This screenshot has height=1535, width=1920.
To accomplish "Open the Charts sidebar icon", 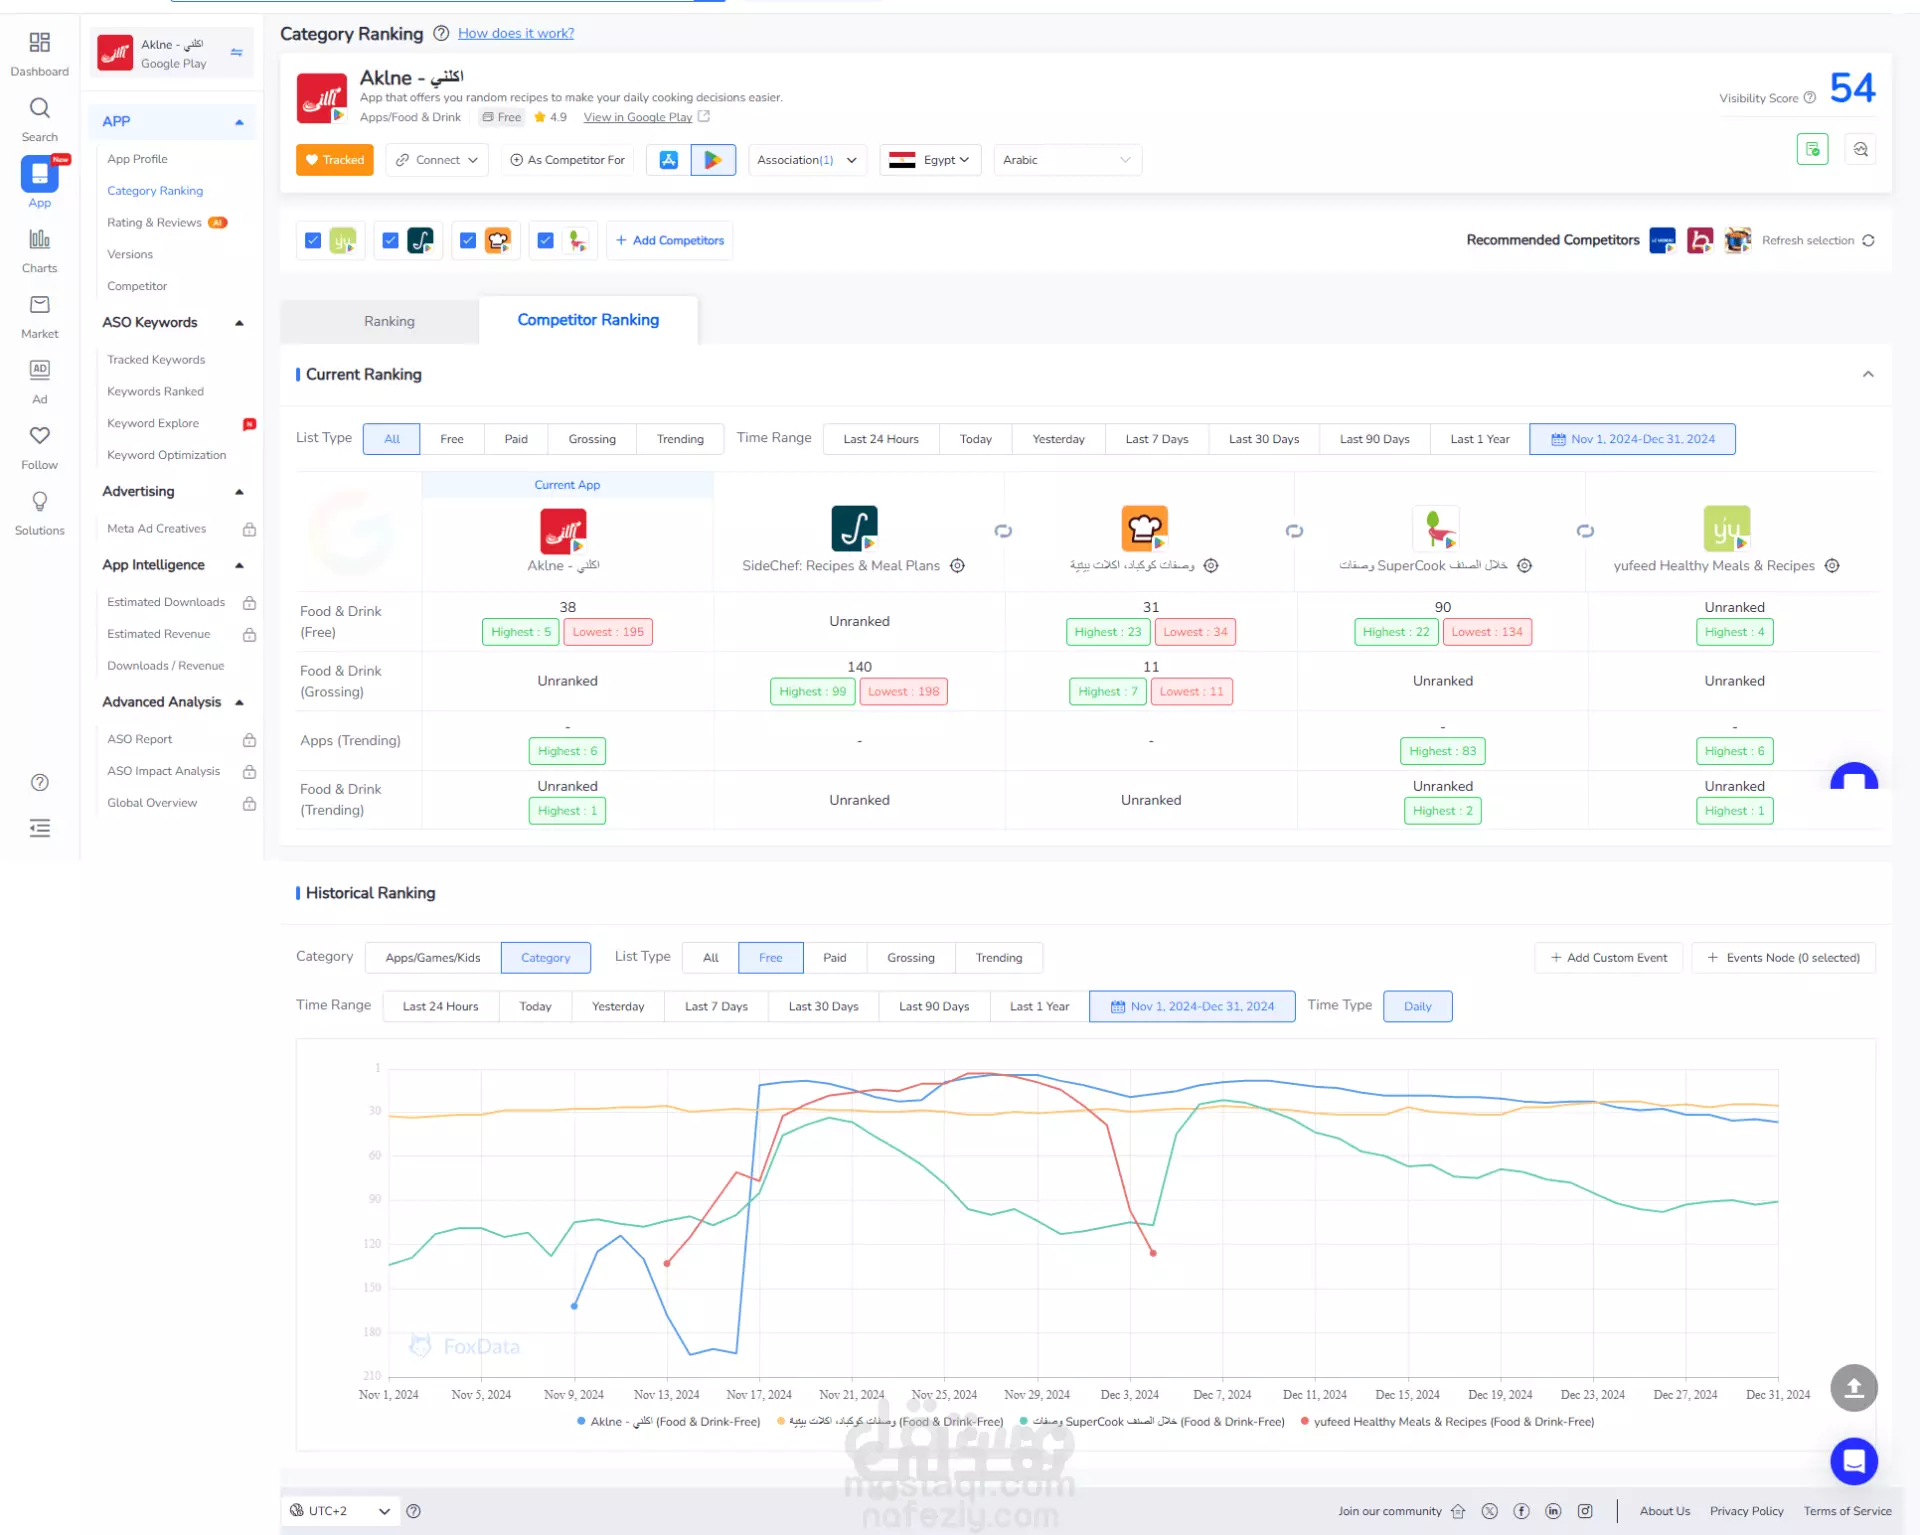I will [39, 250].
